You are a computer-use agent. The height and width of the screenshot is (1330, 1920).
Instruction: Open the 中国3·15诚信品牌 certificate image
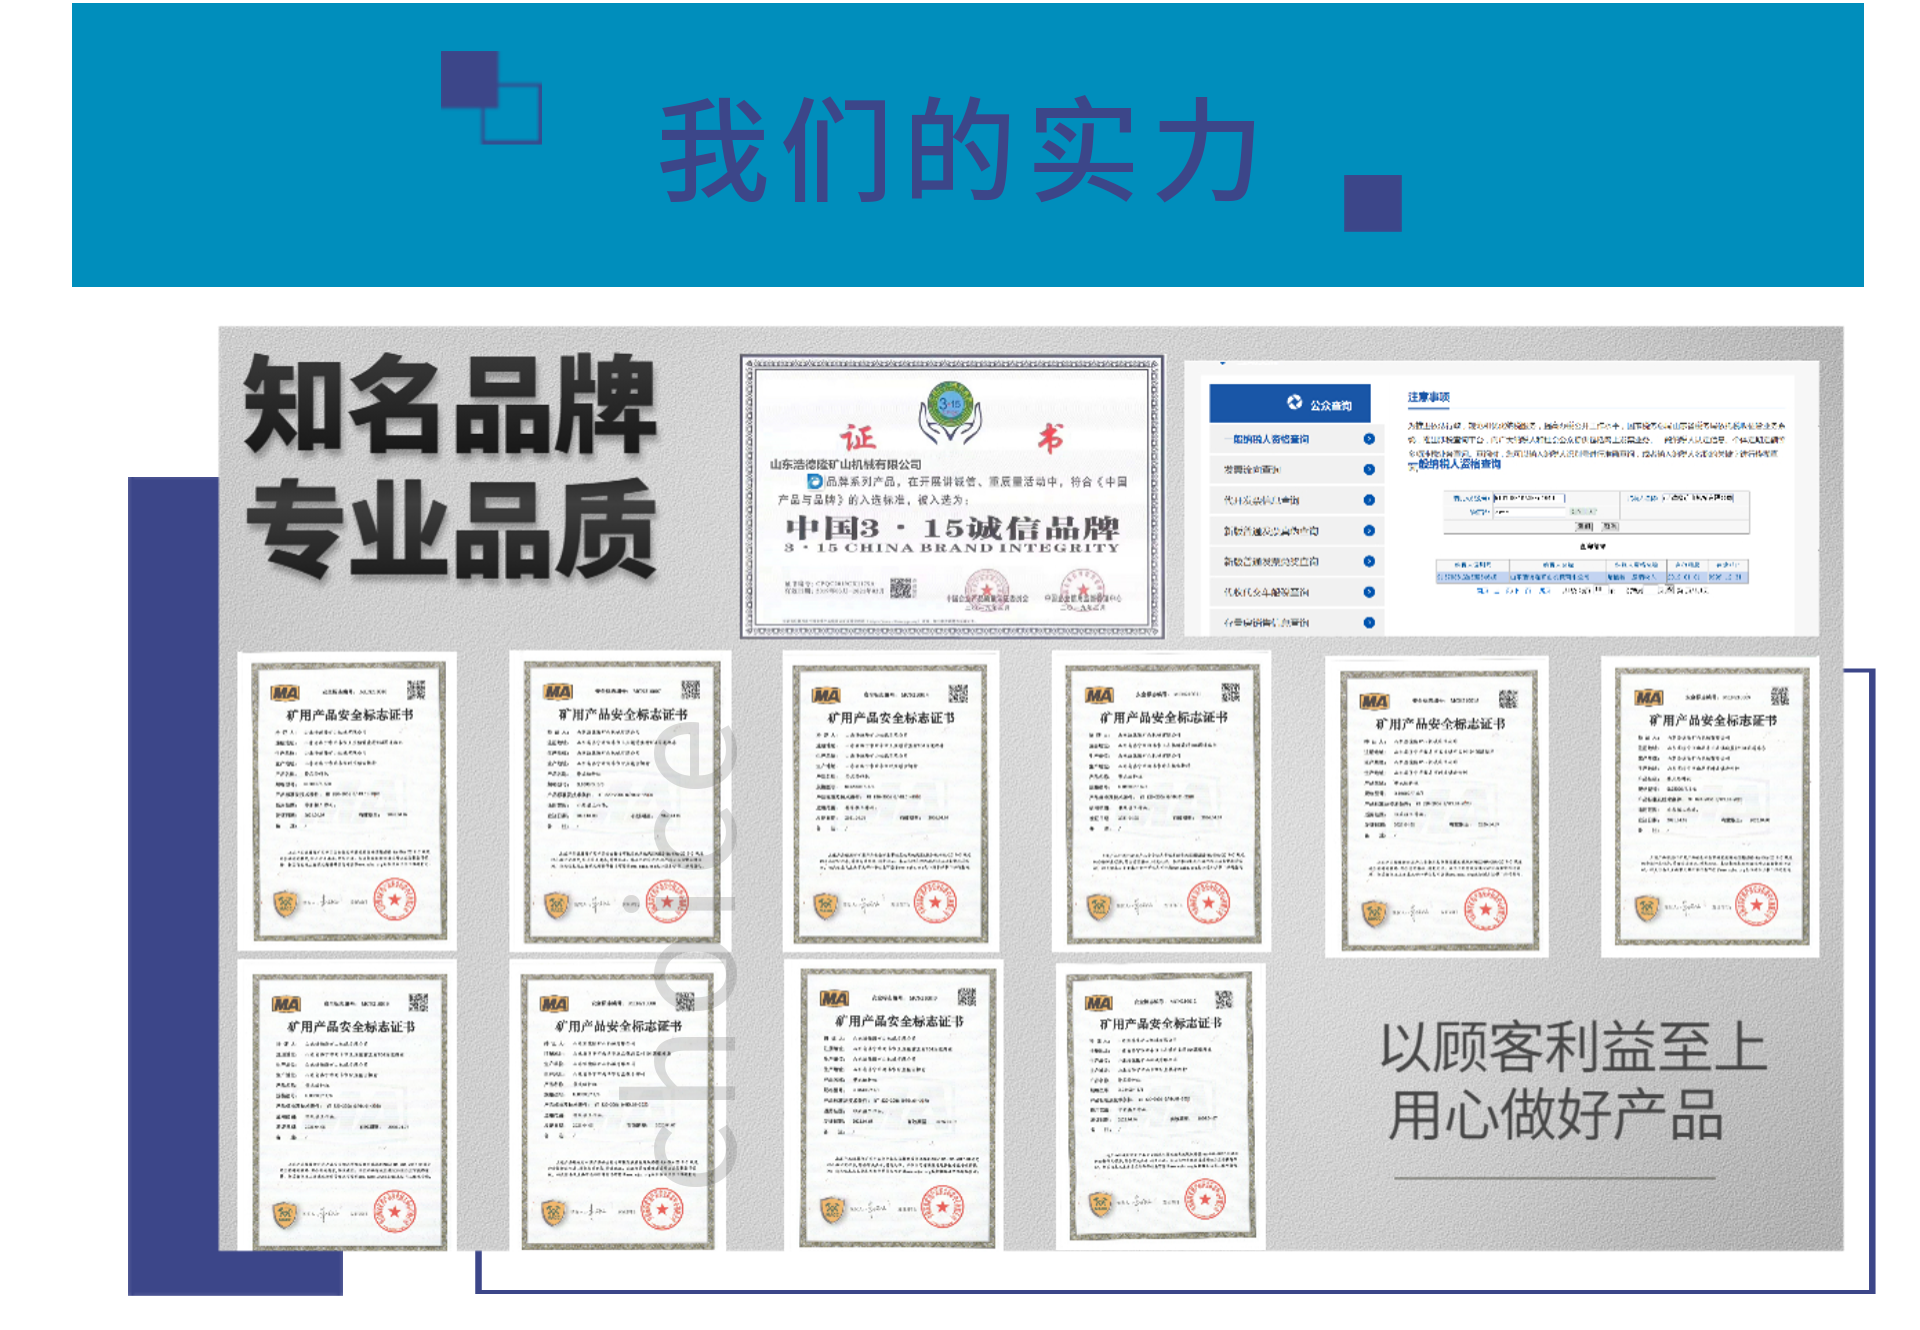point(951,496)
